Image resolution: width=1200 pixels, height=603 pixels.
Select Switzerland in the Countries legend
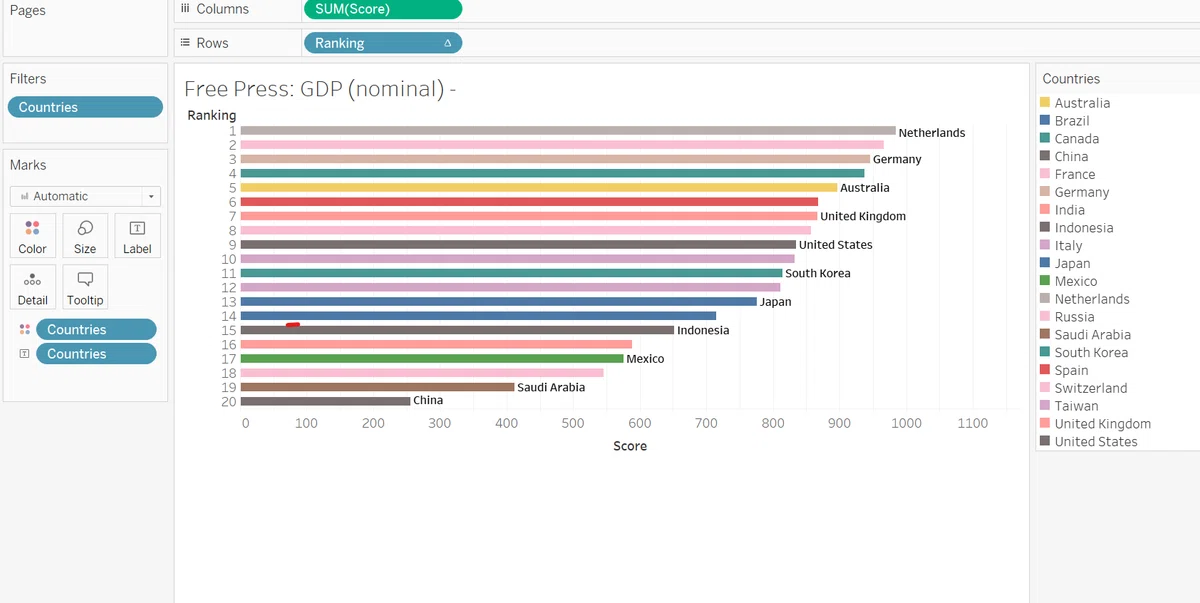click(x=1090, y=388)
